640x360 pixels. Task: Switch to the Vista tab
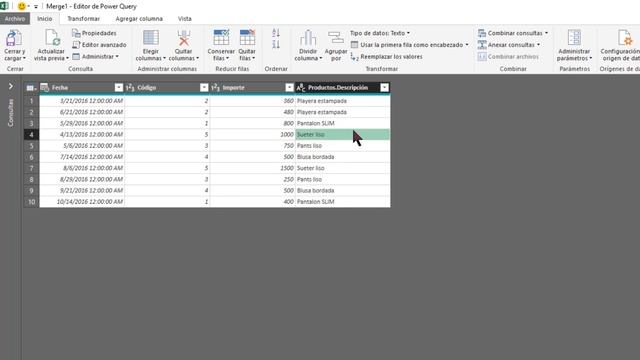pyautogui.click(x=184, y=19)
